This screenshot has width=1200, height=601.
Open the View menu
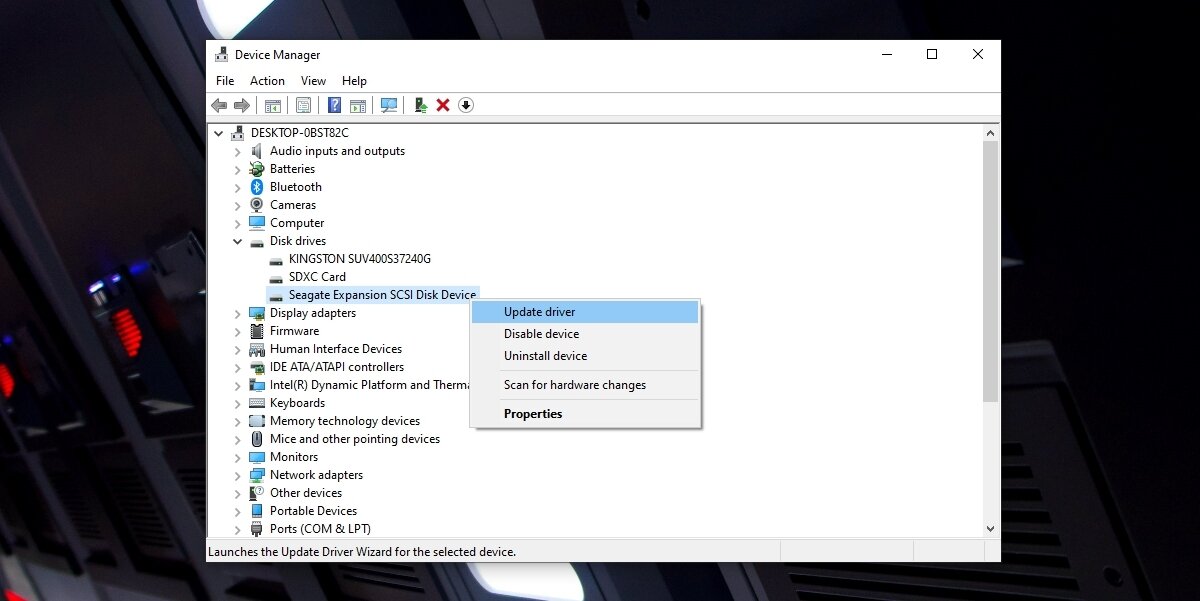tap(313, 81)
